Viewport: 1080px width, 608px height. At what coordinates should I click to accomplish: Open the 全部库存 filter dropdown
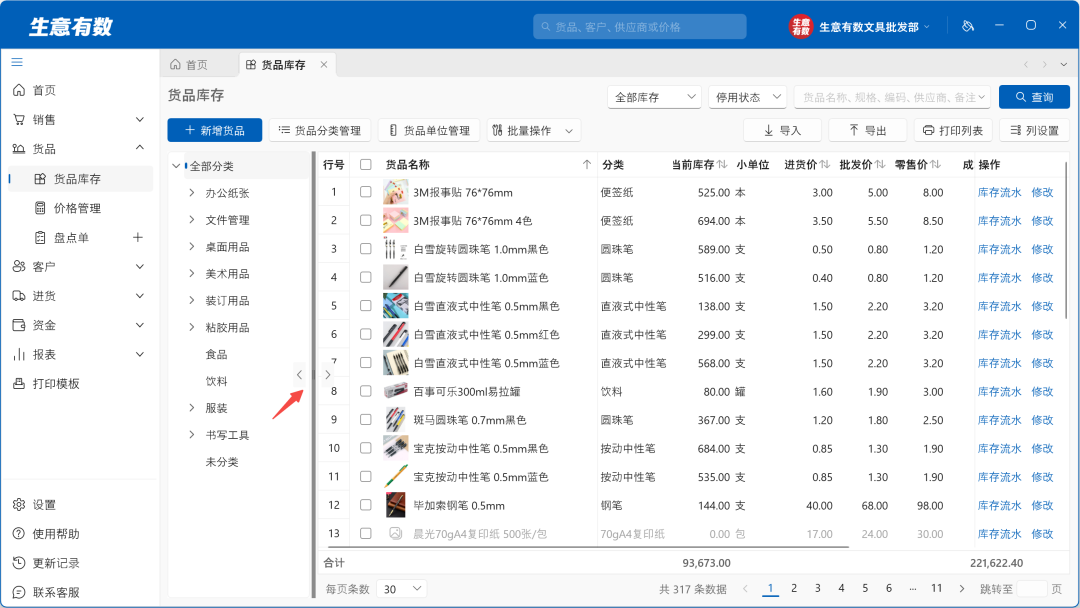point(654,97)
